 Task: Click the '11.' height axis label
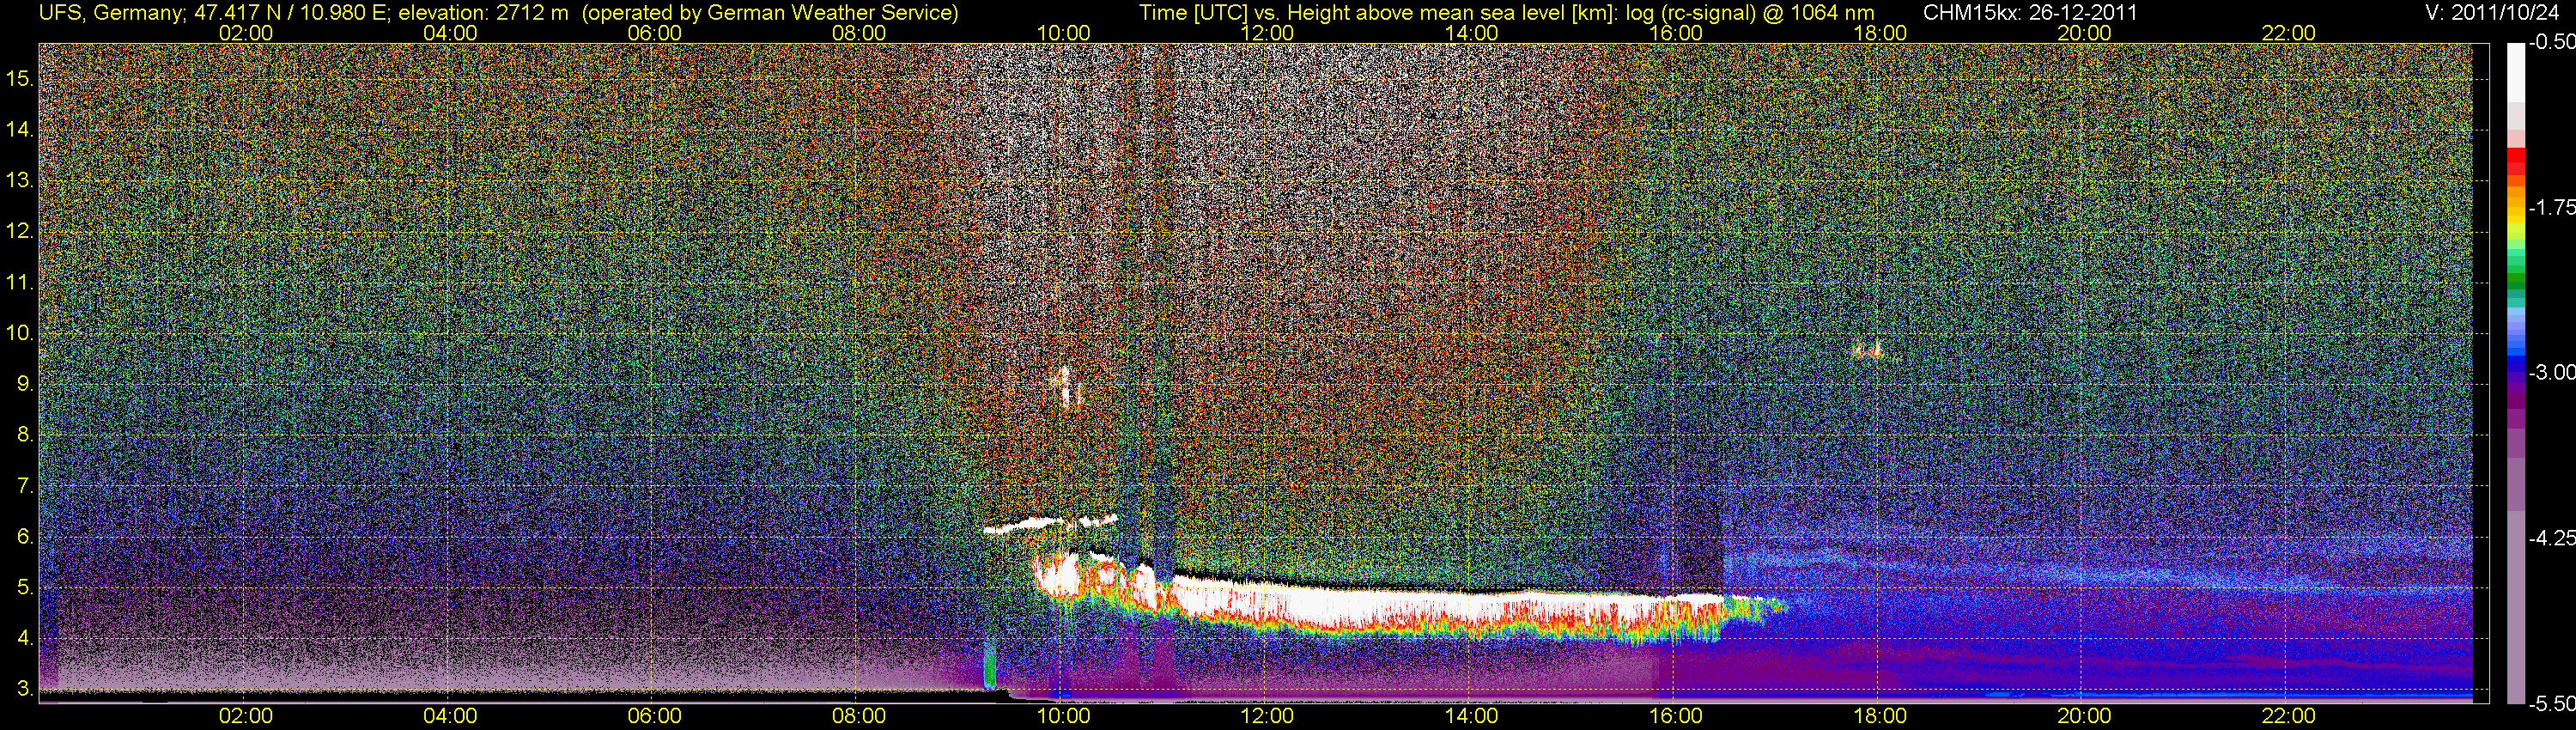[x=20, y=282]
